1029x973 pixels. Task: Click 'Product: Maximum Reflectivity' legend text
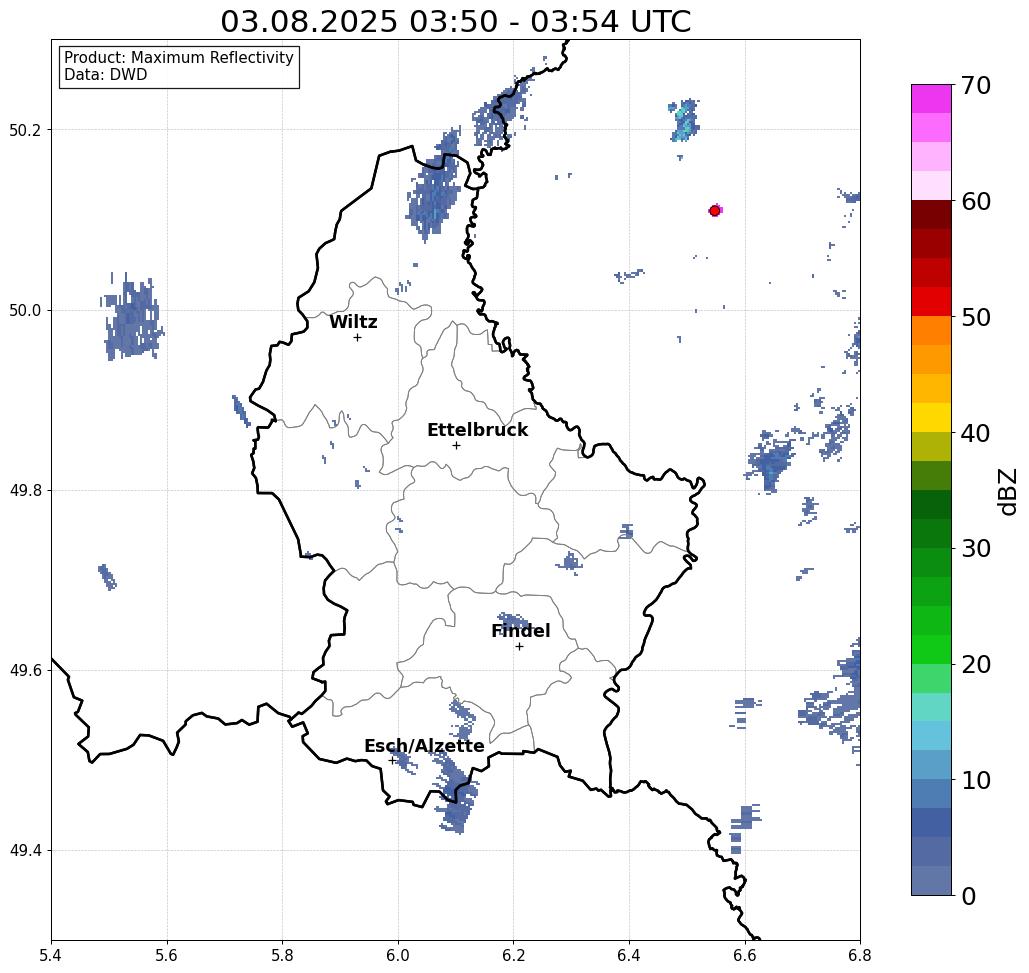[178, 58]
